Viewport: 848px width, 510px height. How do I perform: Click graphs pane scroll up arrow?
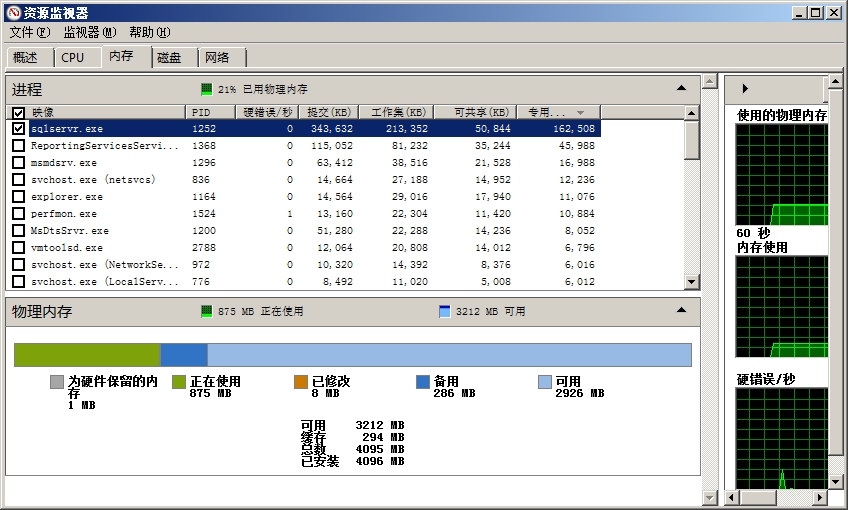click(836, 82)
